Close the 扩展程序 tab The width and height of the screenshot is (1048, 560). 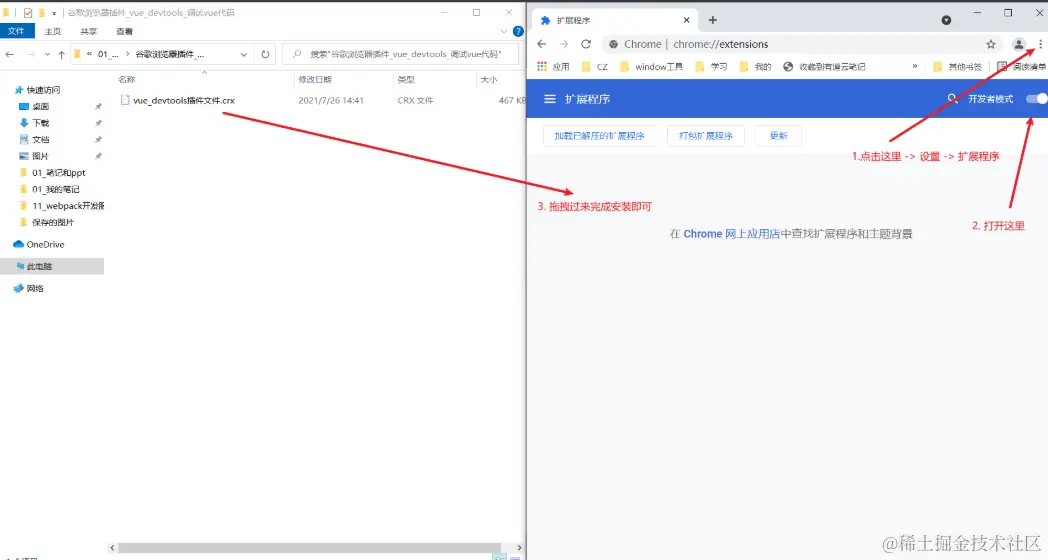pos(686,20)
